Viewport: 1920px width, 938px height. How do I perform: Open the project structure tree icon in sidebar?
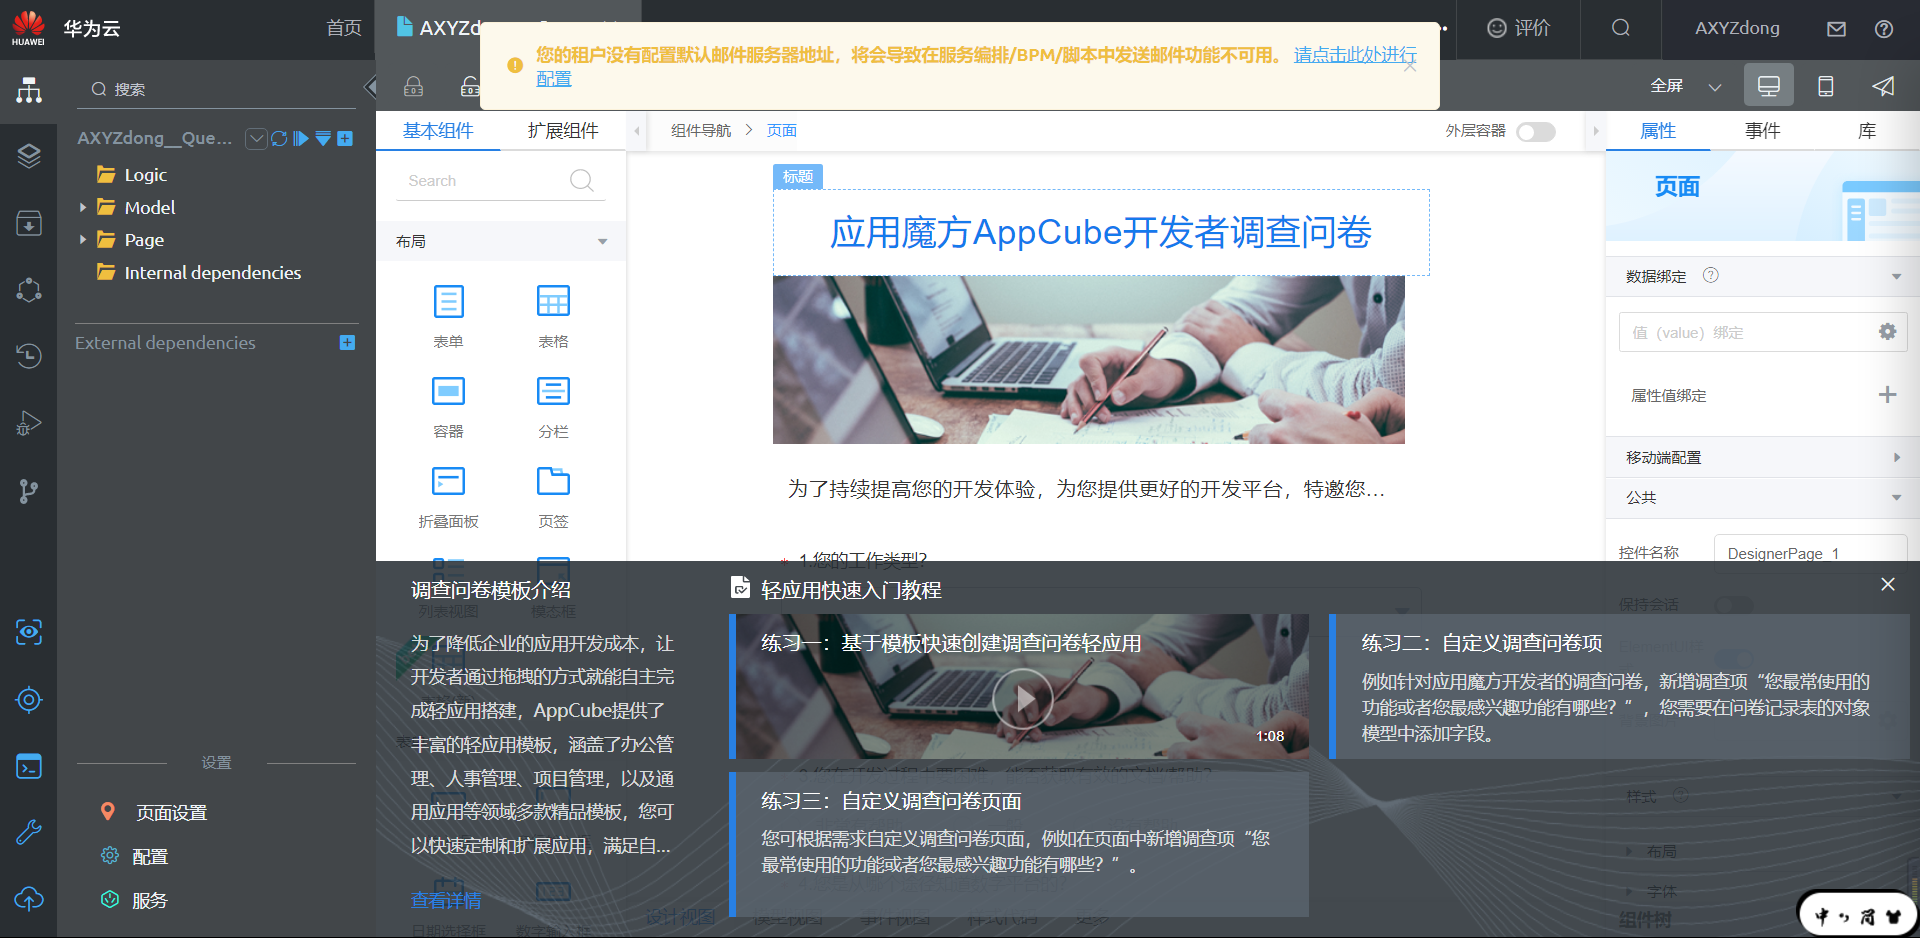[29, 91]
